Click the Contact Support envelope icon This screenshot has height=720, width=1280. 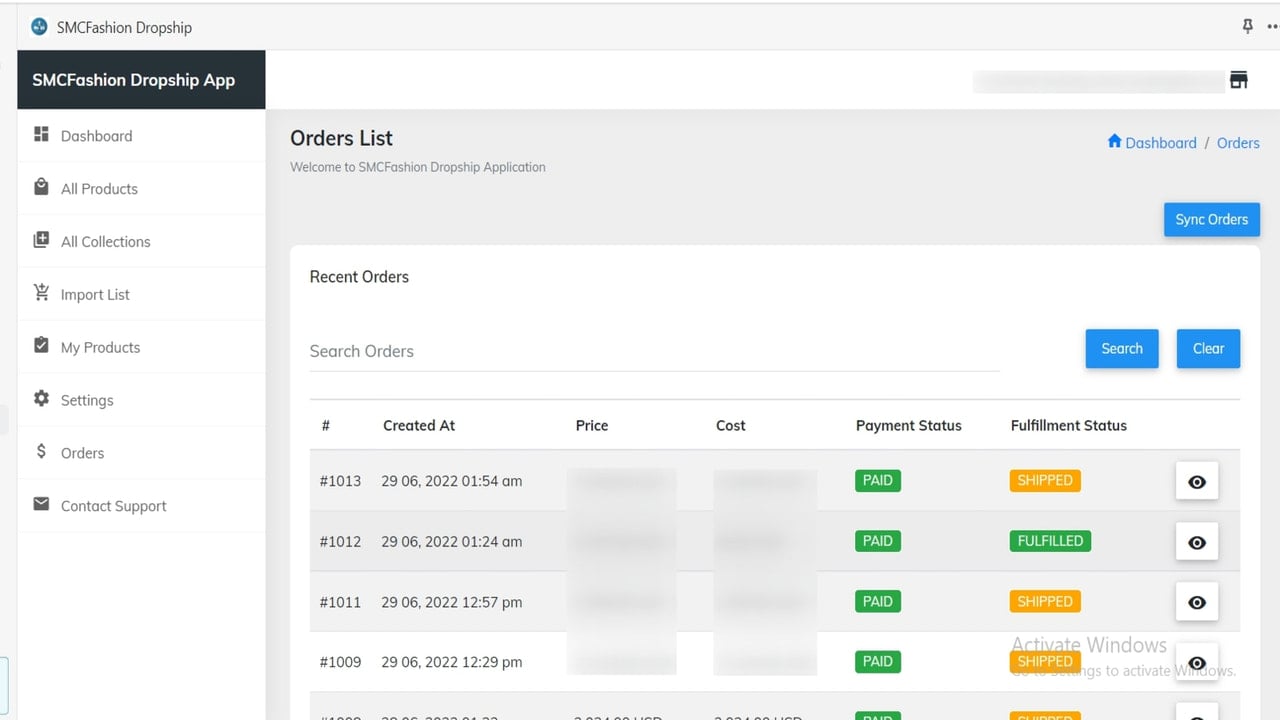41,504
